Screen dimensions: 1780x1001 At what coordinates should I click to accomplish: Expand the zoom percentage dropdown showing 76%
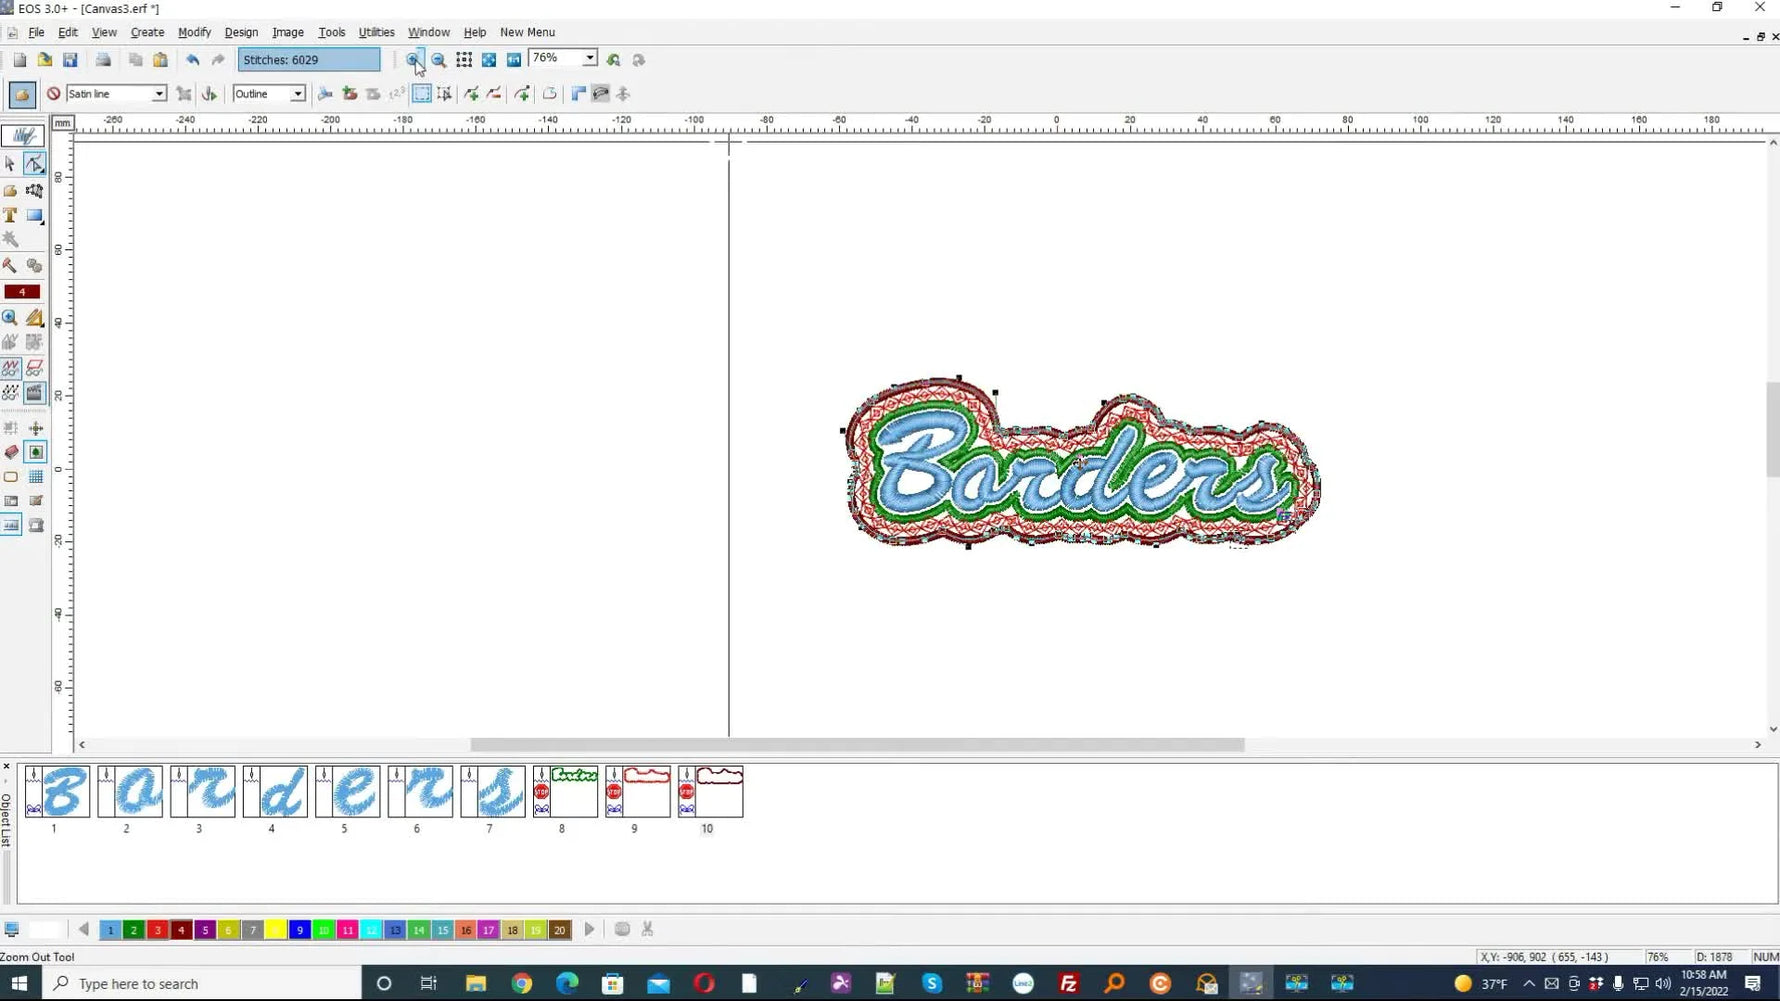(590, 57)
